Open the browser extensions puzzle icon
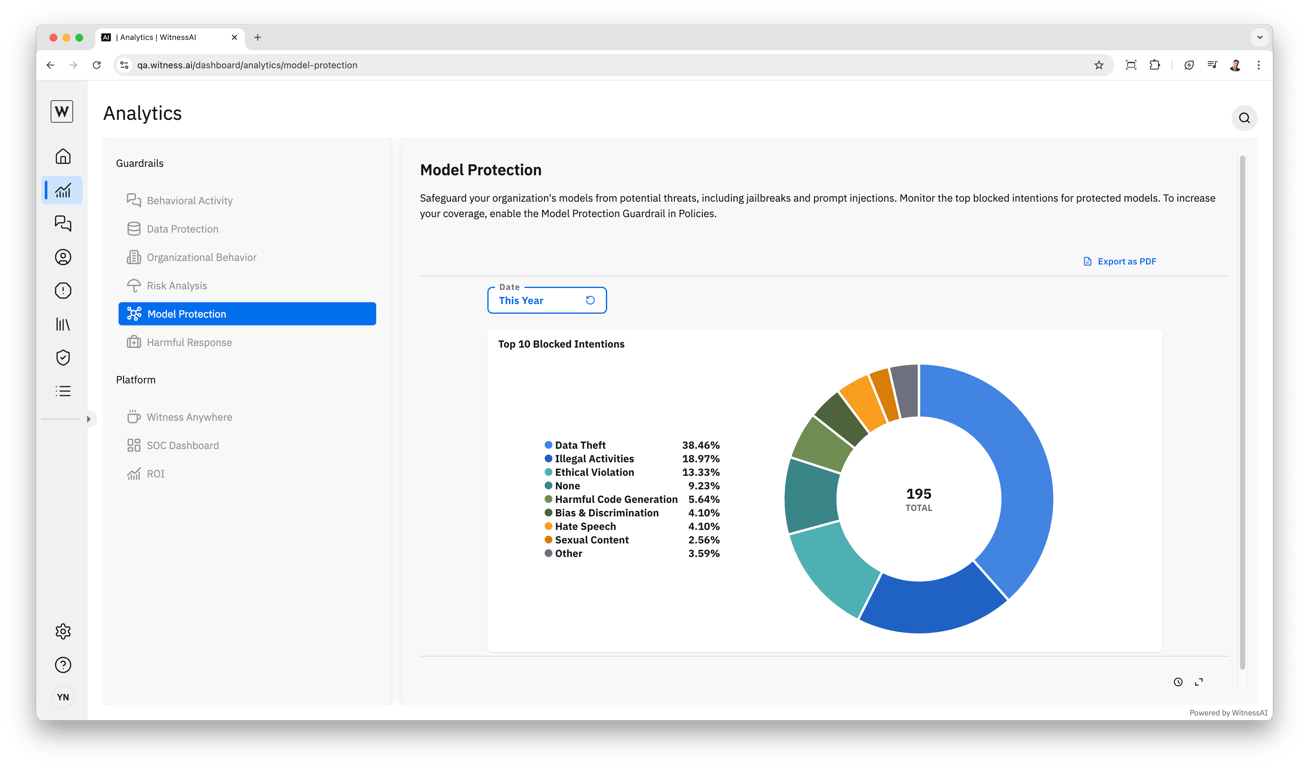This screenshot has height=768, width=1309. click(x=1155, y=65)
